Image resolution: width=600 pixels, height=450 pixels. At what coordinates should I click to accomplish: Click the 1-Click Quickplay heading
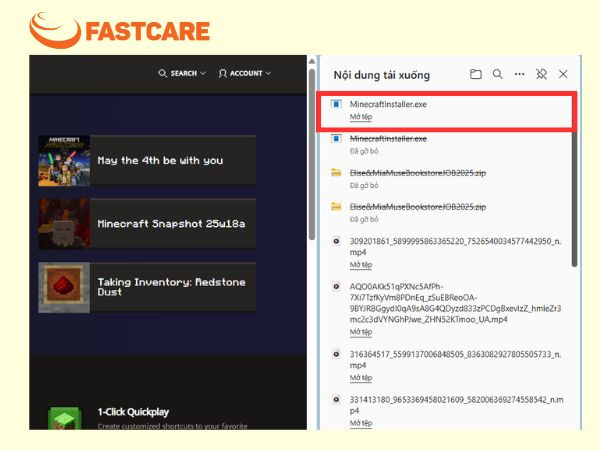133,412
